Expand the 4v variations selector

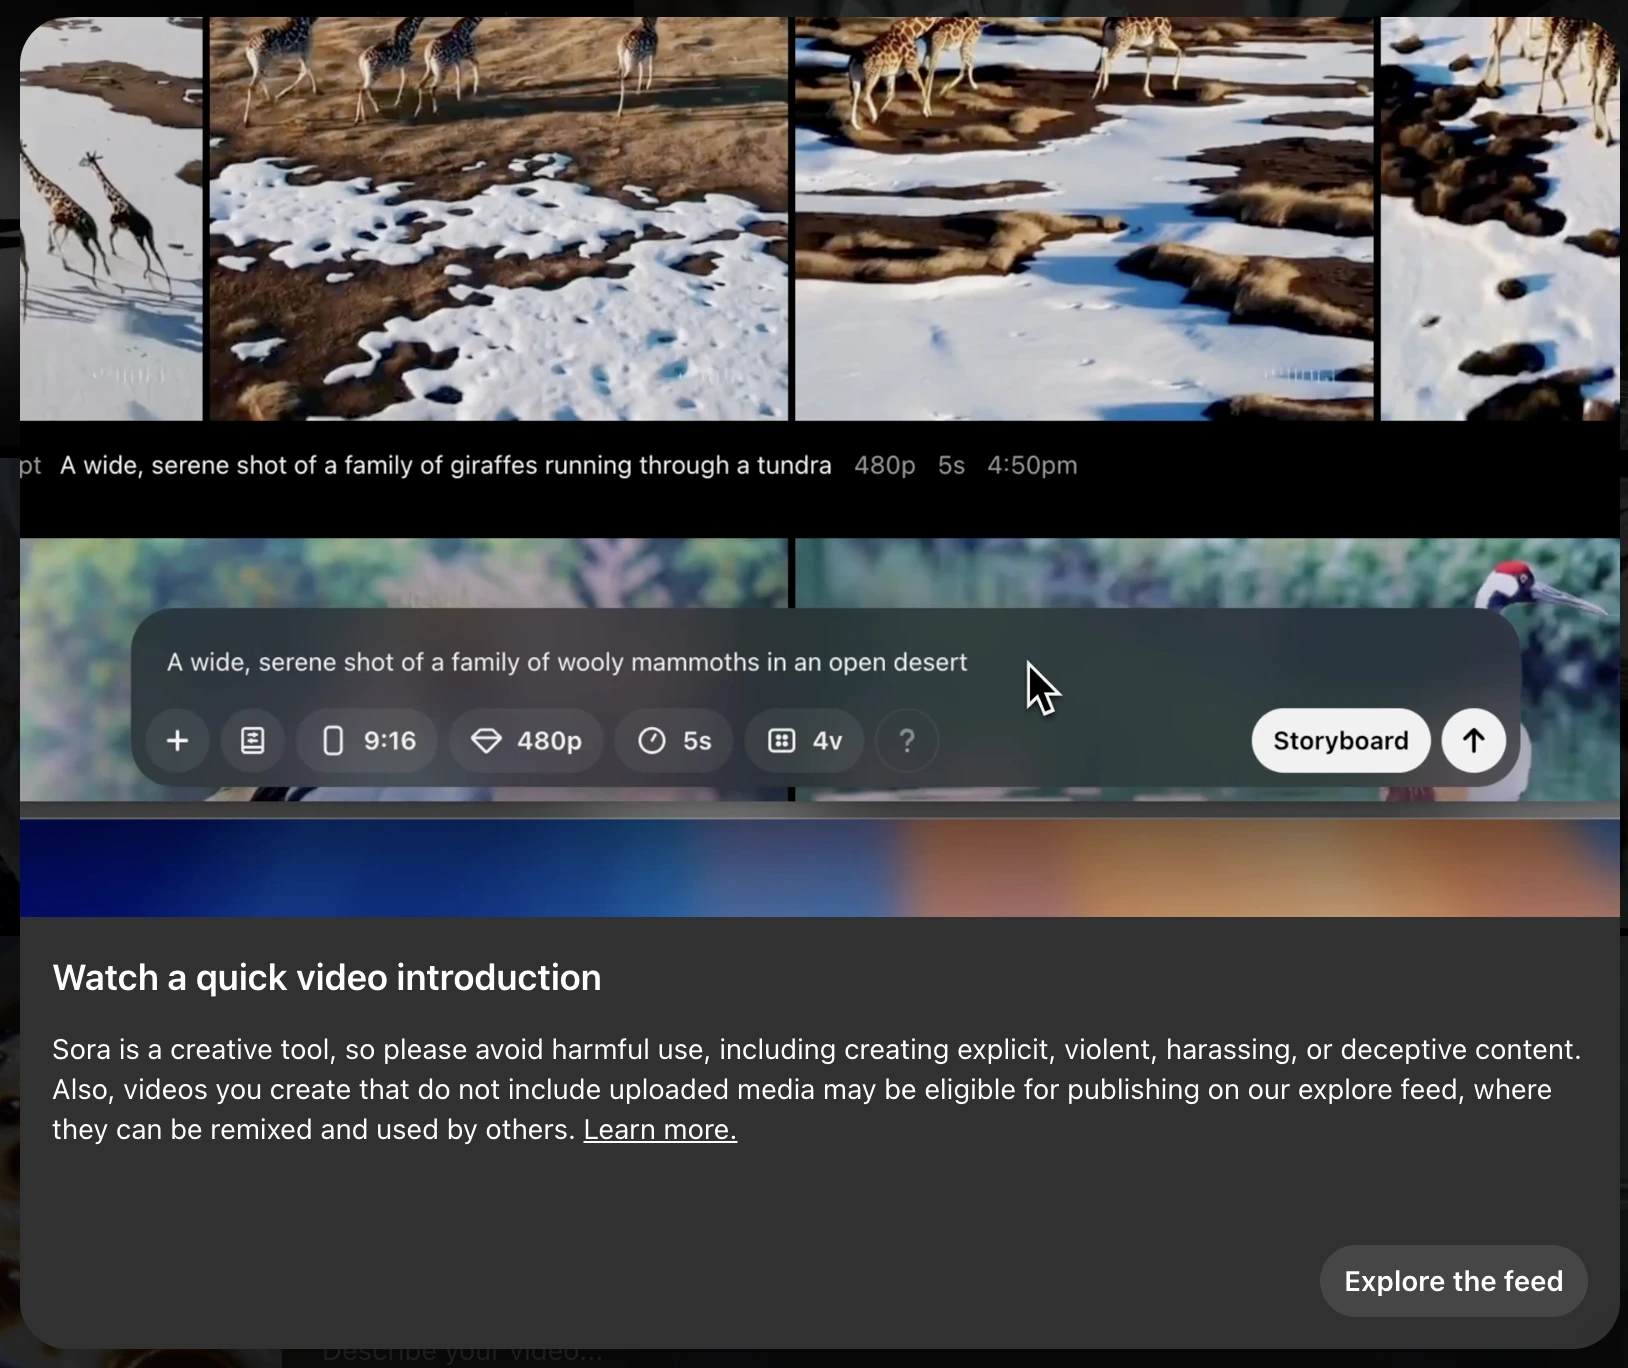tap(804, 741)
